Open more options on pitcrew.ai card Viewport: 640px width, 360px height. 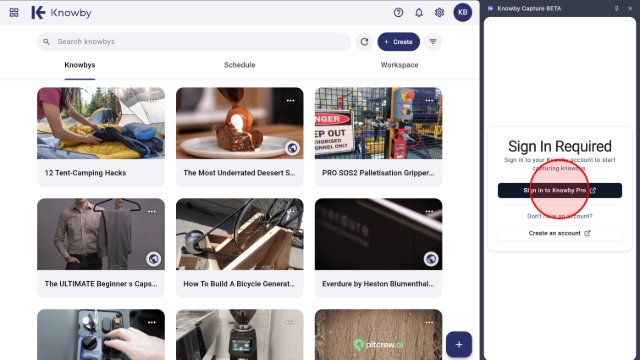(x=429, y=322)
